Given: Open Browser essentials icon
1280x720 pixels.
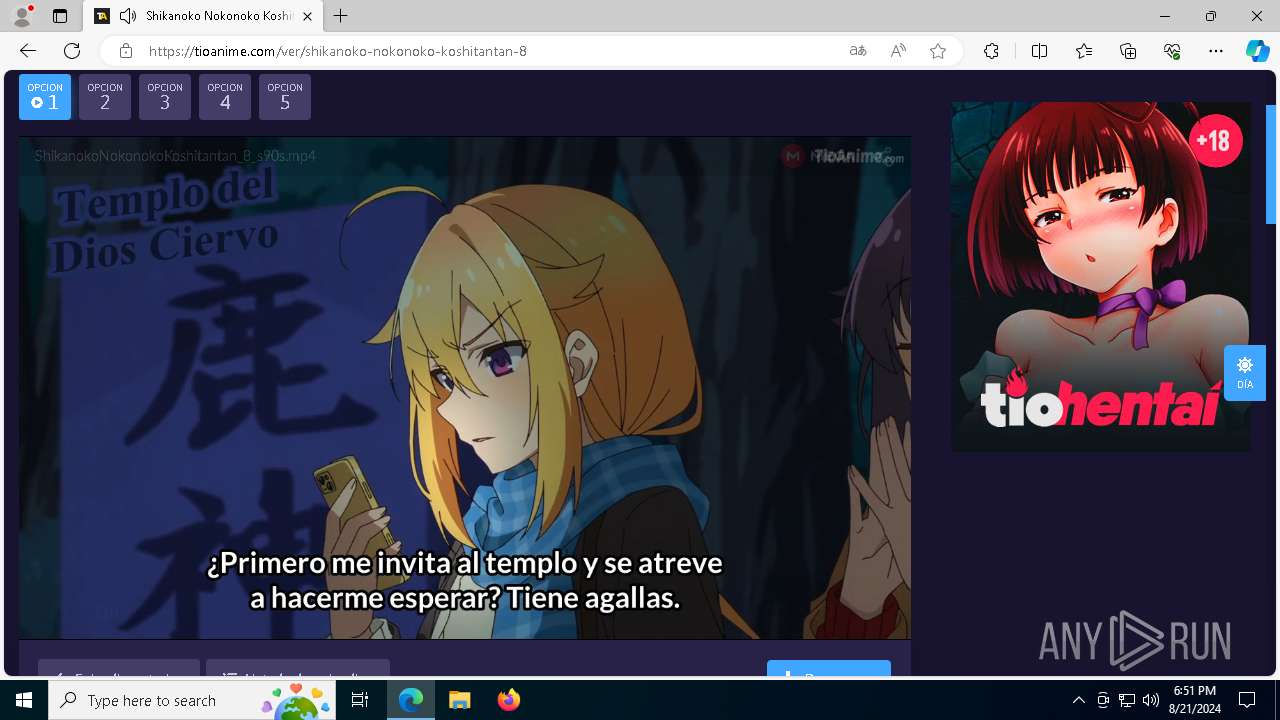Looking at the screenshot, I should (x=1172, y=51).
